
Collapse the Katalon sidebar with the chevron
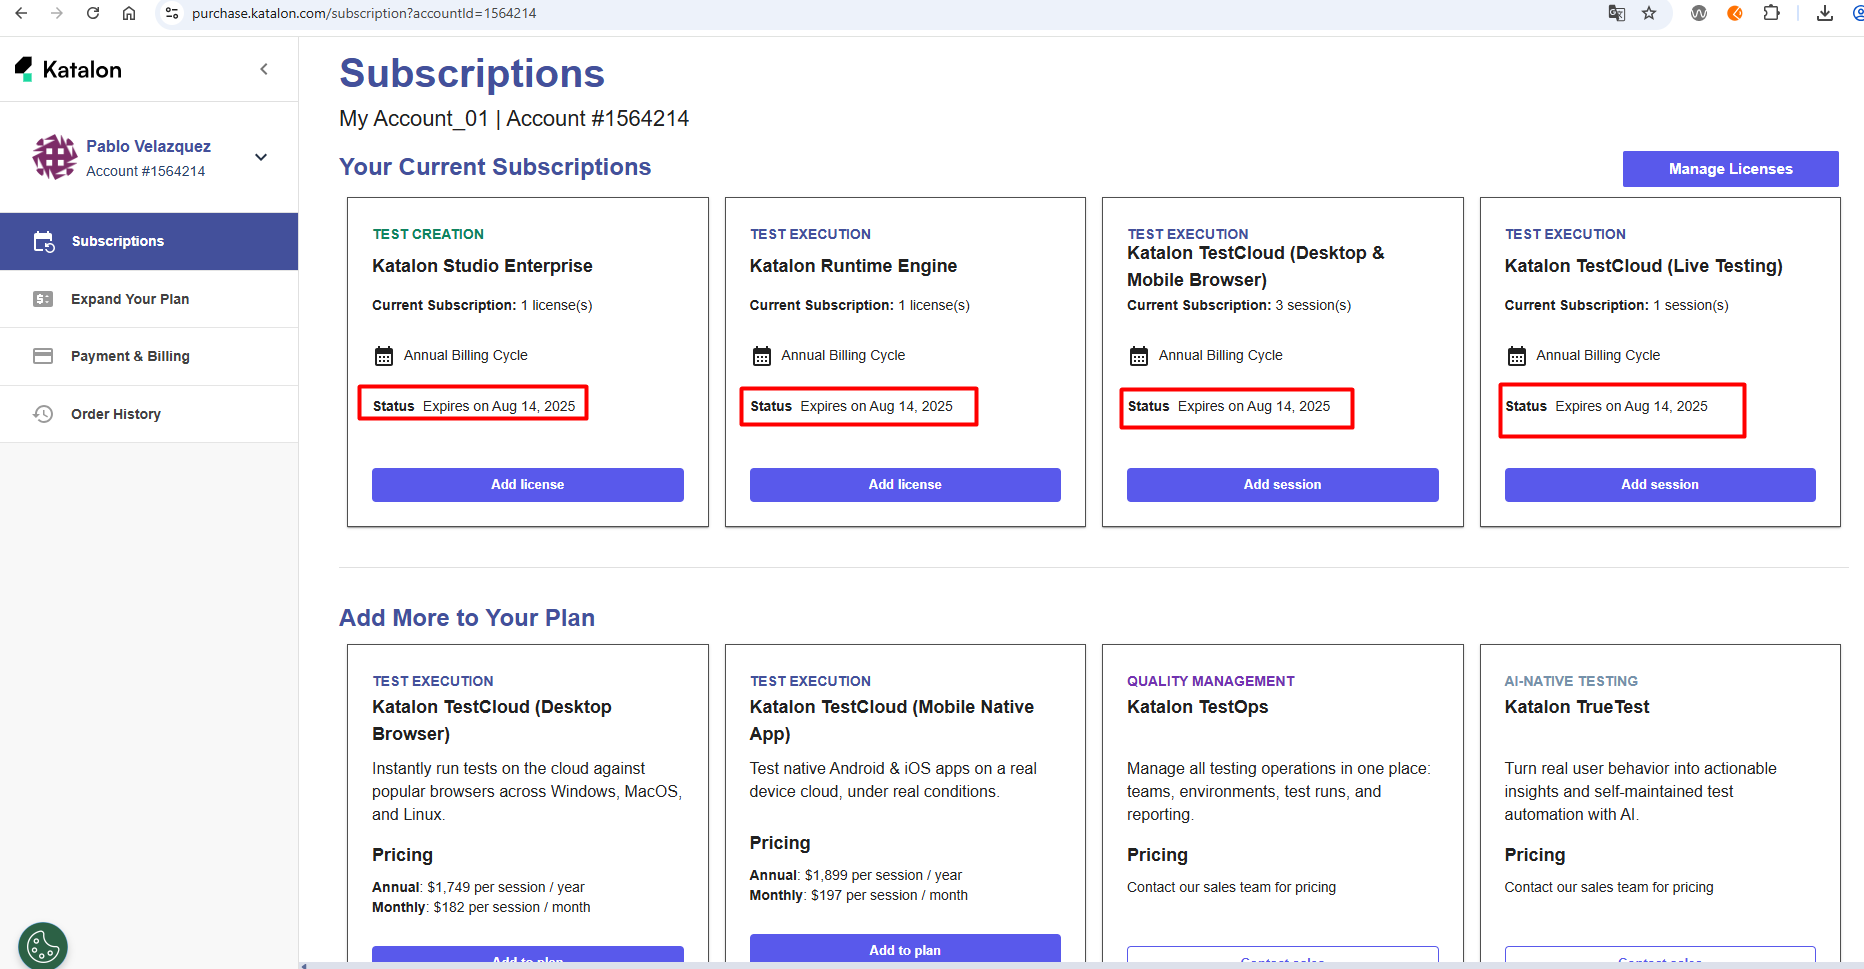[x=264, y=69]
